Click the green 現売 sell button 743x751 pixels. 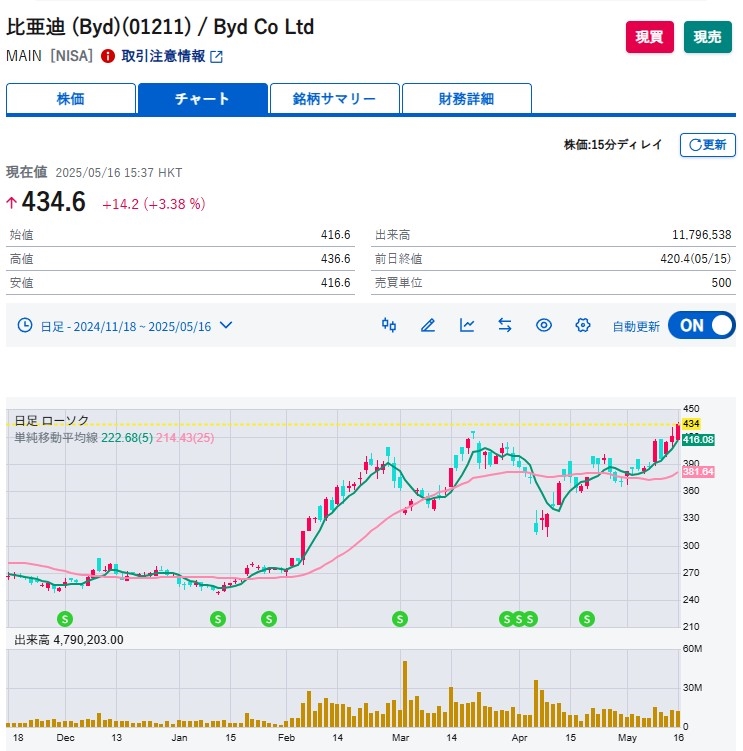[x=708, y=37]
